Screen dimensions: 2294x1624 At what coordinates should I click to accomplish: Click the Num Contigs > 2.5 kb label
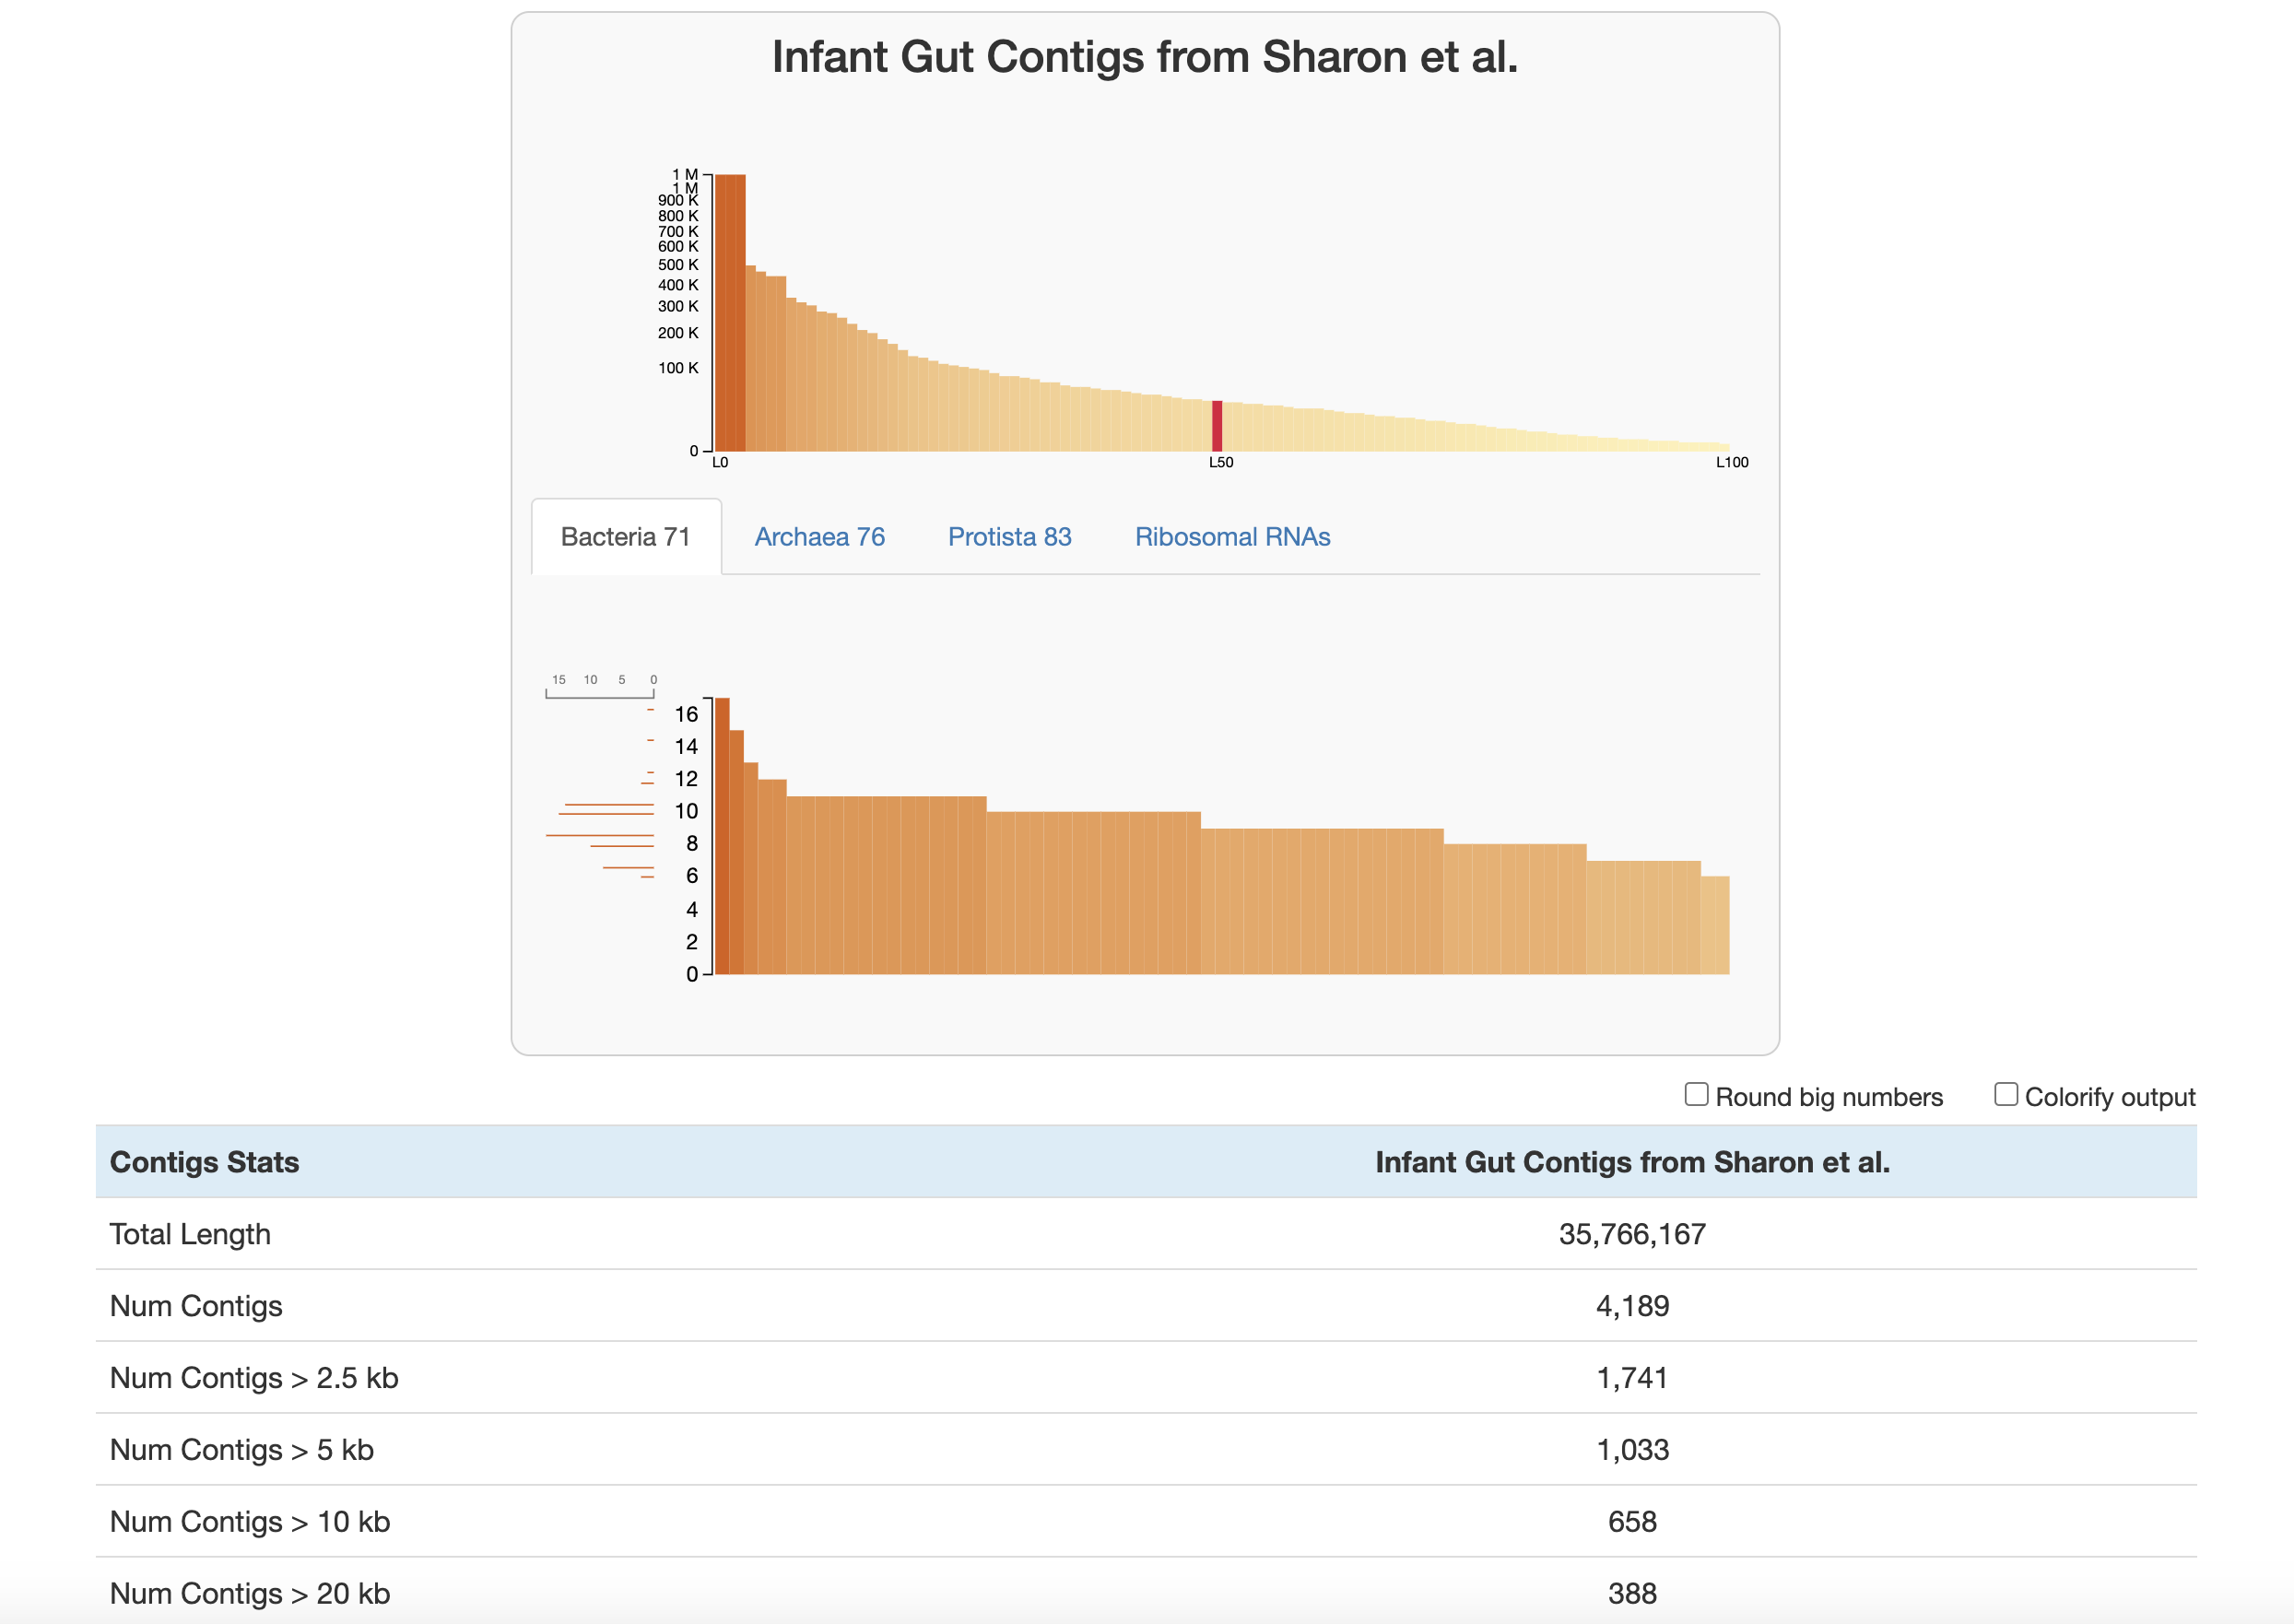point(254,1378)
